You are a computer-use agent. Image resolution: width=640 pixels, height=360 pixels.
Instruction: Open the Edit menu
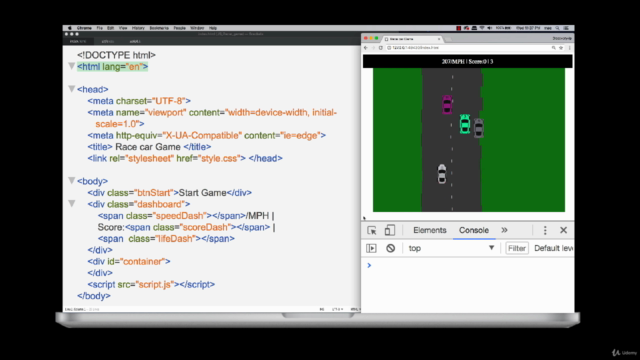pyautogui.click(x=110, y=28)
